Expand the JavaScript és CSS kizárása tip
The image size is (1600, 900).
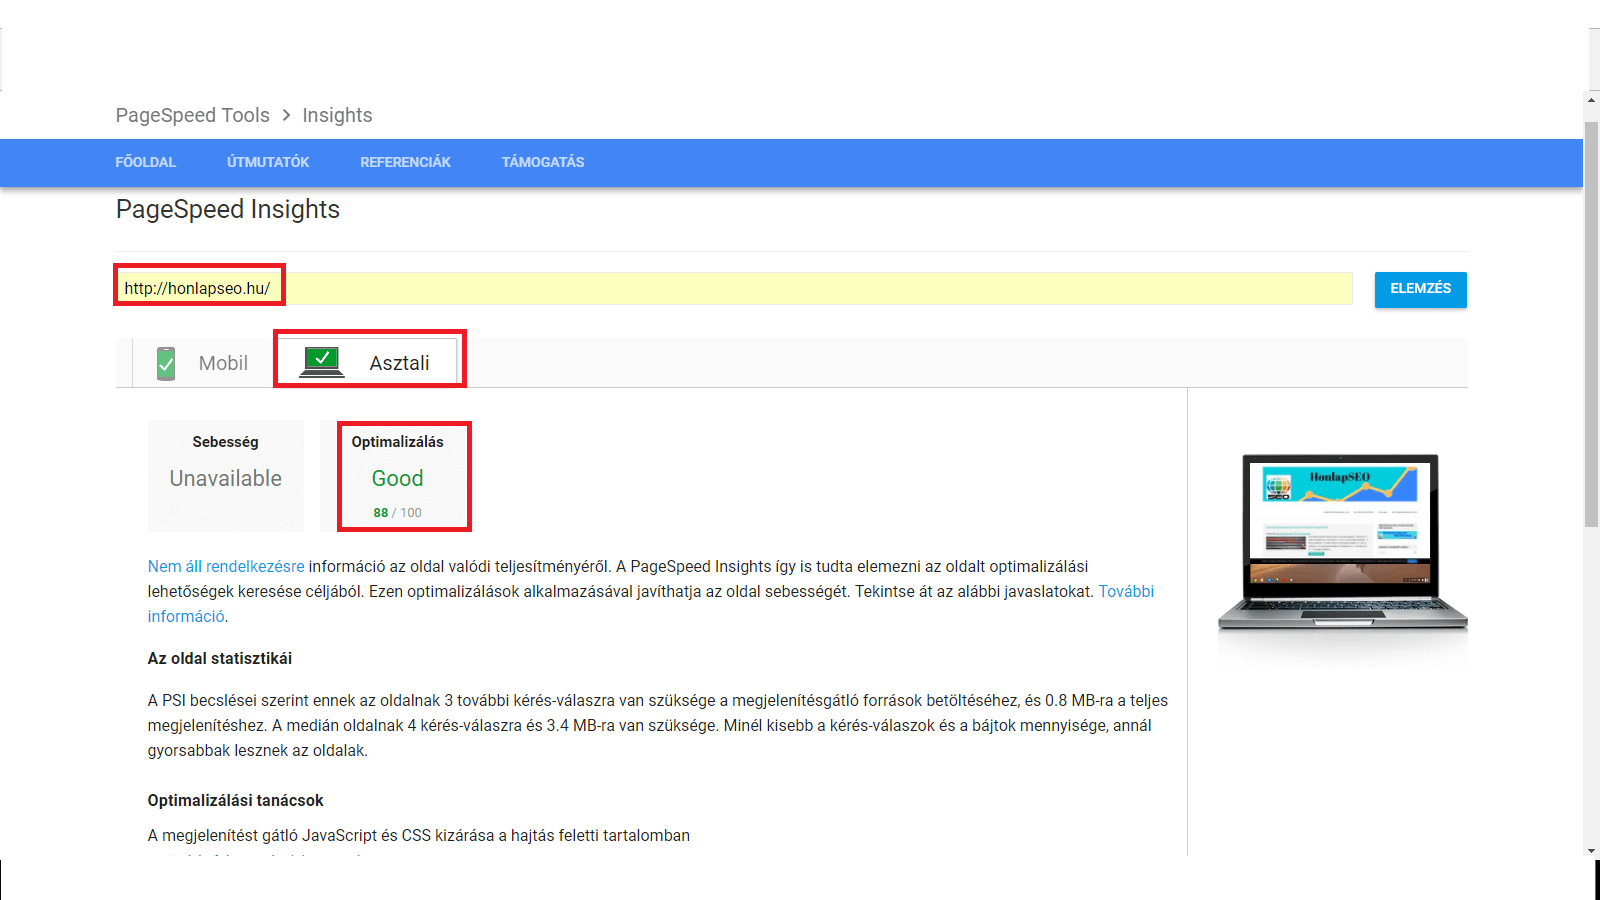418,835
